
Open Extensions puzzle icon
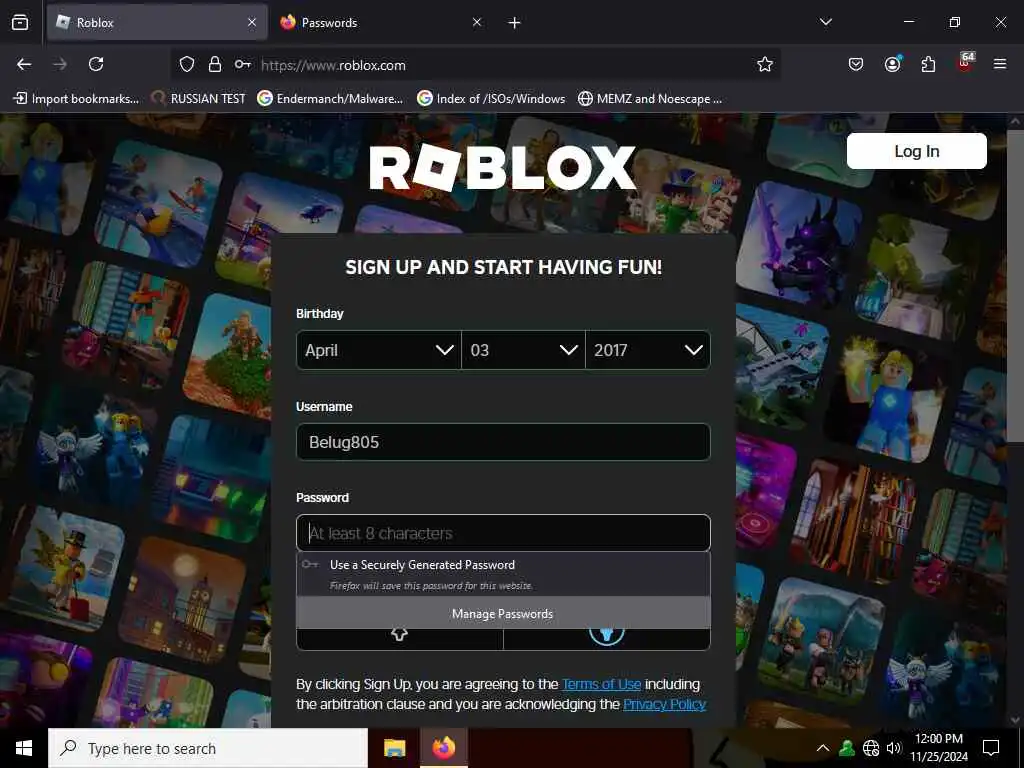coord(928,64)
